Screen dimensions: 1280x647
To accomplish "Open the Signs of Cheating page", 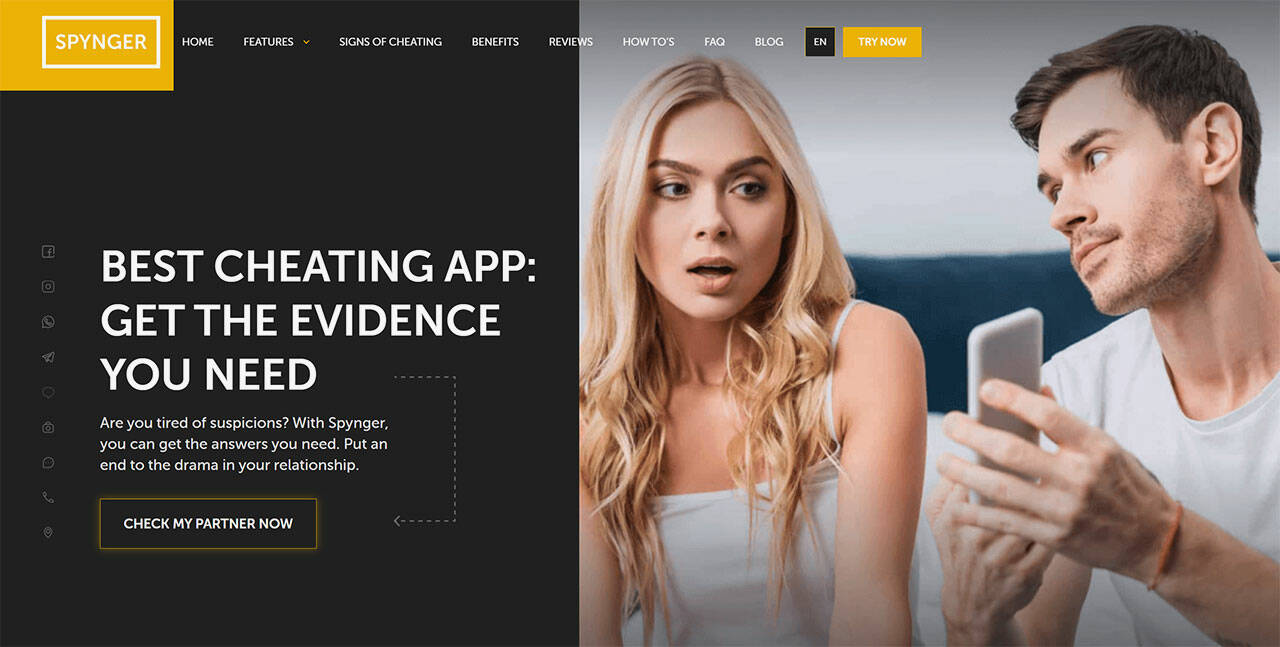I will [x=390, y=42].
